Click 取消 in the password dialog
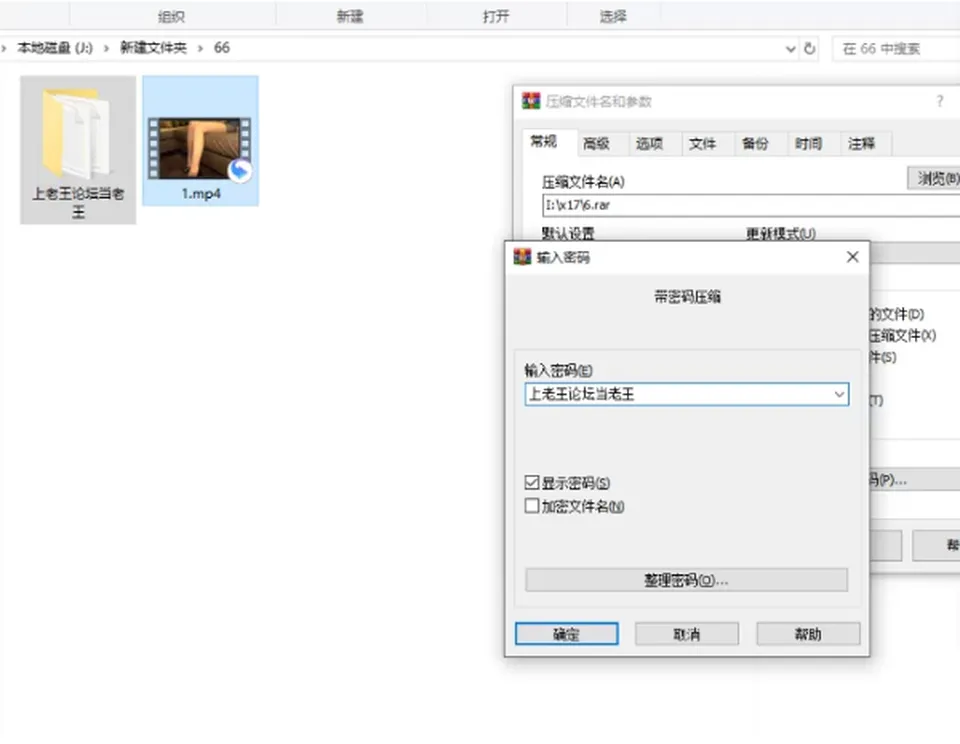Image resolution: width=960 pixels, height=744 pixels. point(686,634)
